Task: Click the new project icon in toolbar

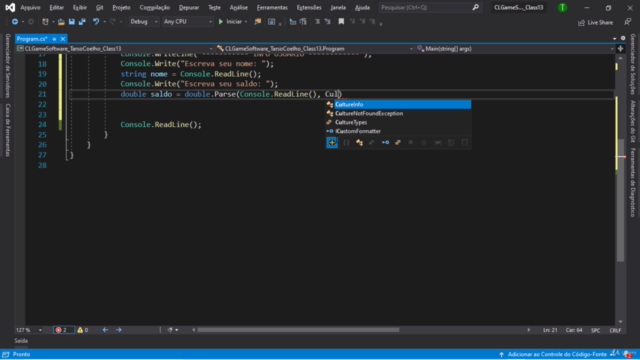Action: tap(45, 22)
